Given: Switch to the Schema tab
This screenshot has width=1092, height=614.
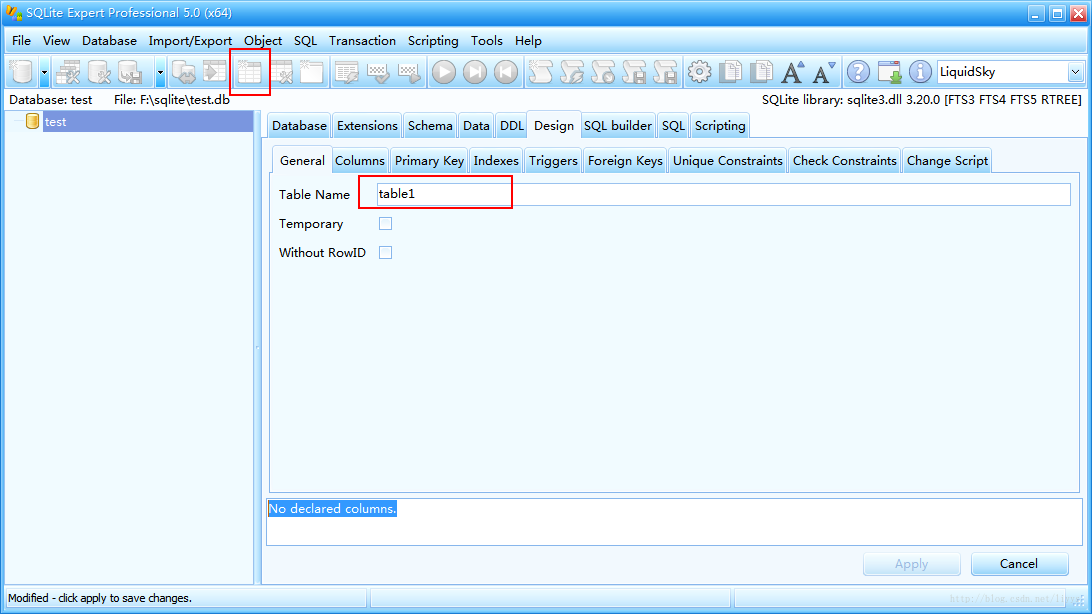Looking at the screenshot, I should (x=430, y=125).
